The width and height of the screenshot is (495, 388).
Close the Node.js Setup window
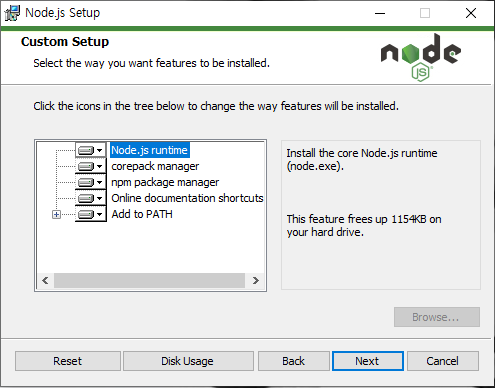tap(471, 13)
